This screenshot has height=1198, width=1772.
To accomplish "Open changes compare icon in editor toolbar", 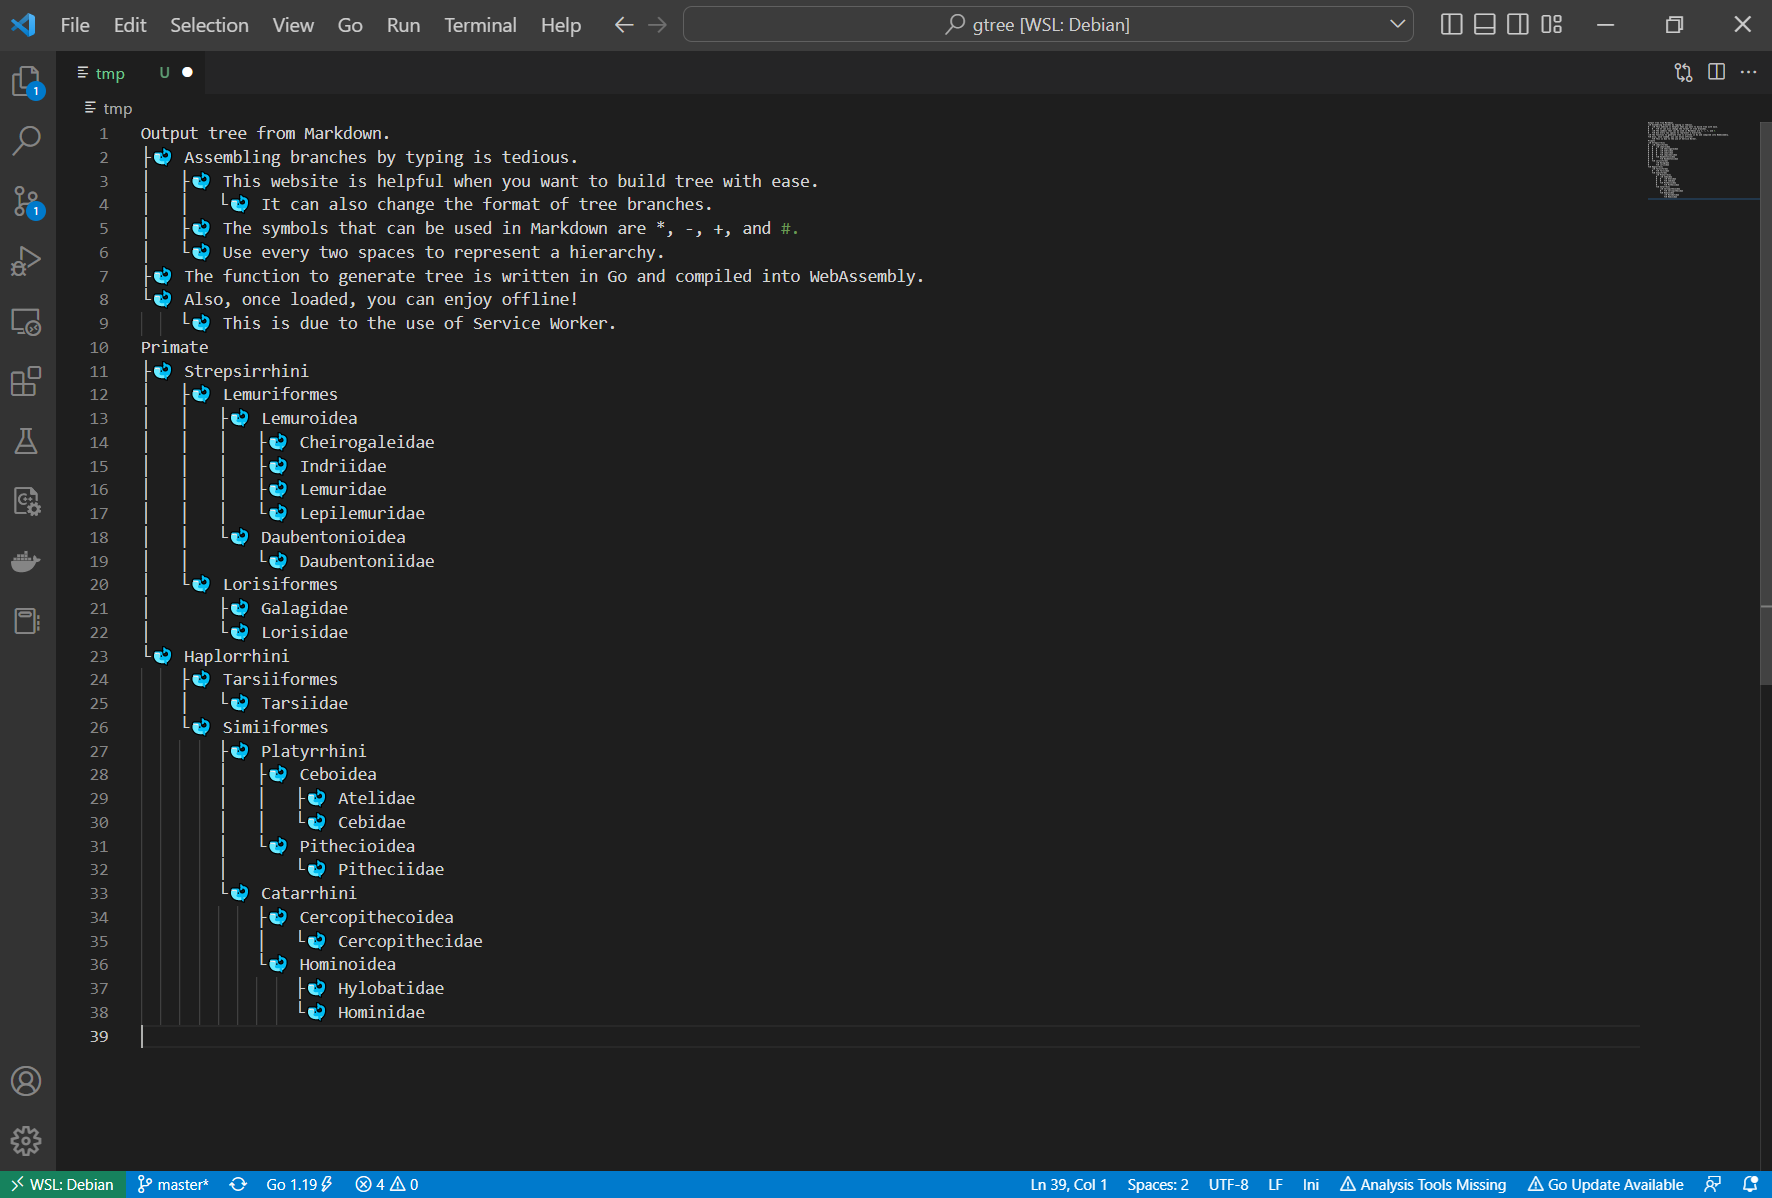I will pyautogui.click(x=1684, y=72).
